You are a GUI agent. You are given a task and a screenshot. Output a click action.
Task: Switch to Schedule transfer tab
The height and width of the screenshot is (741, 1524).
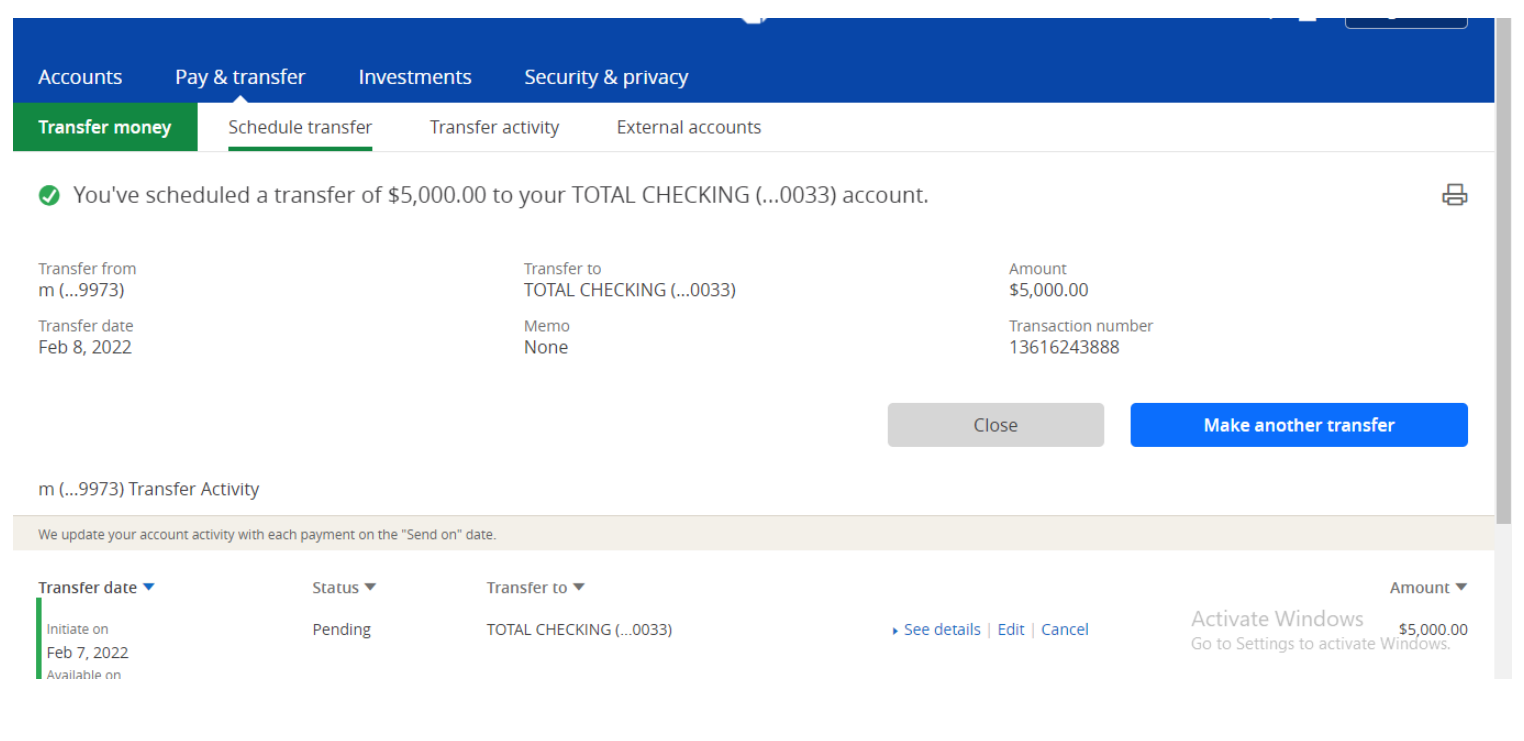point(300,127)
